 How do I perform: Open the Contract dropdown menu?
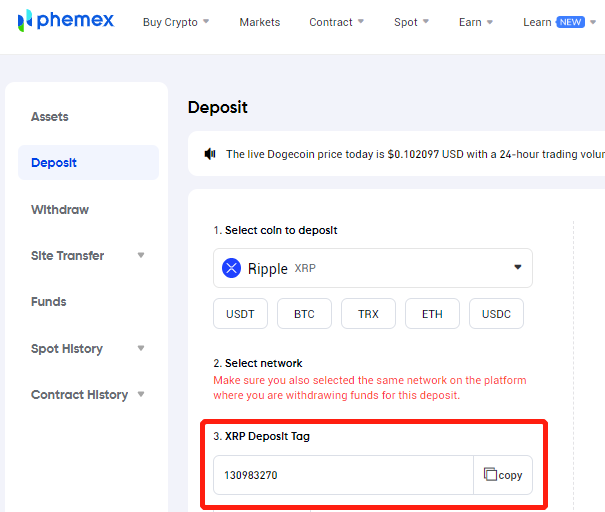pyautogui.click(x=336, y=22)
